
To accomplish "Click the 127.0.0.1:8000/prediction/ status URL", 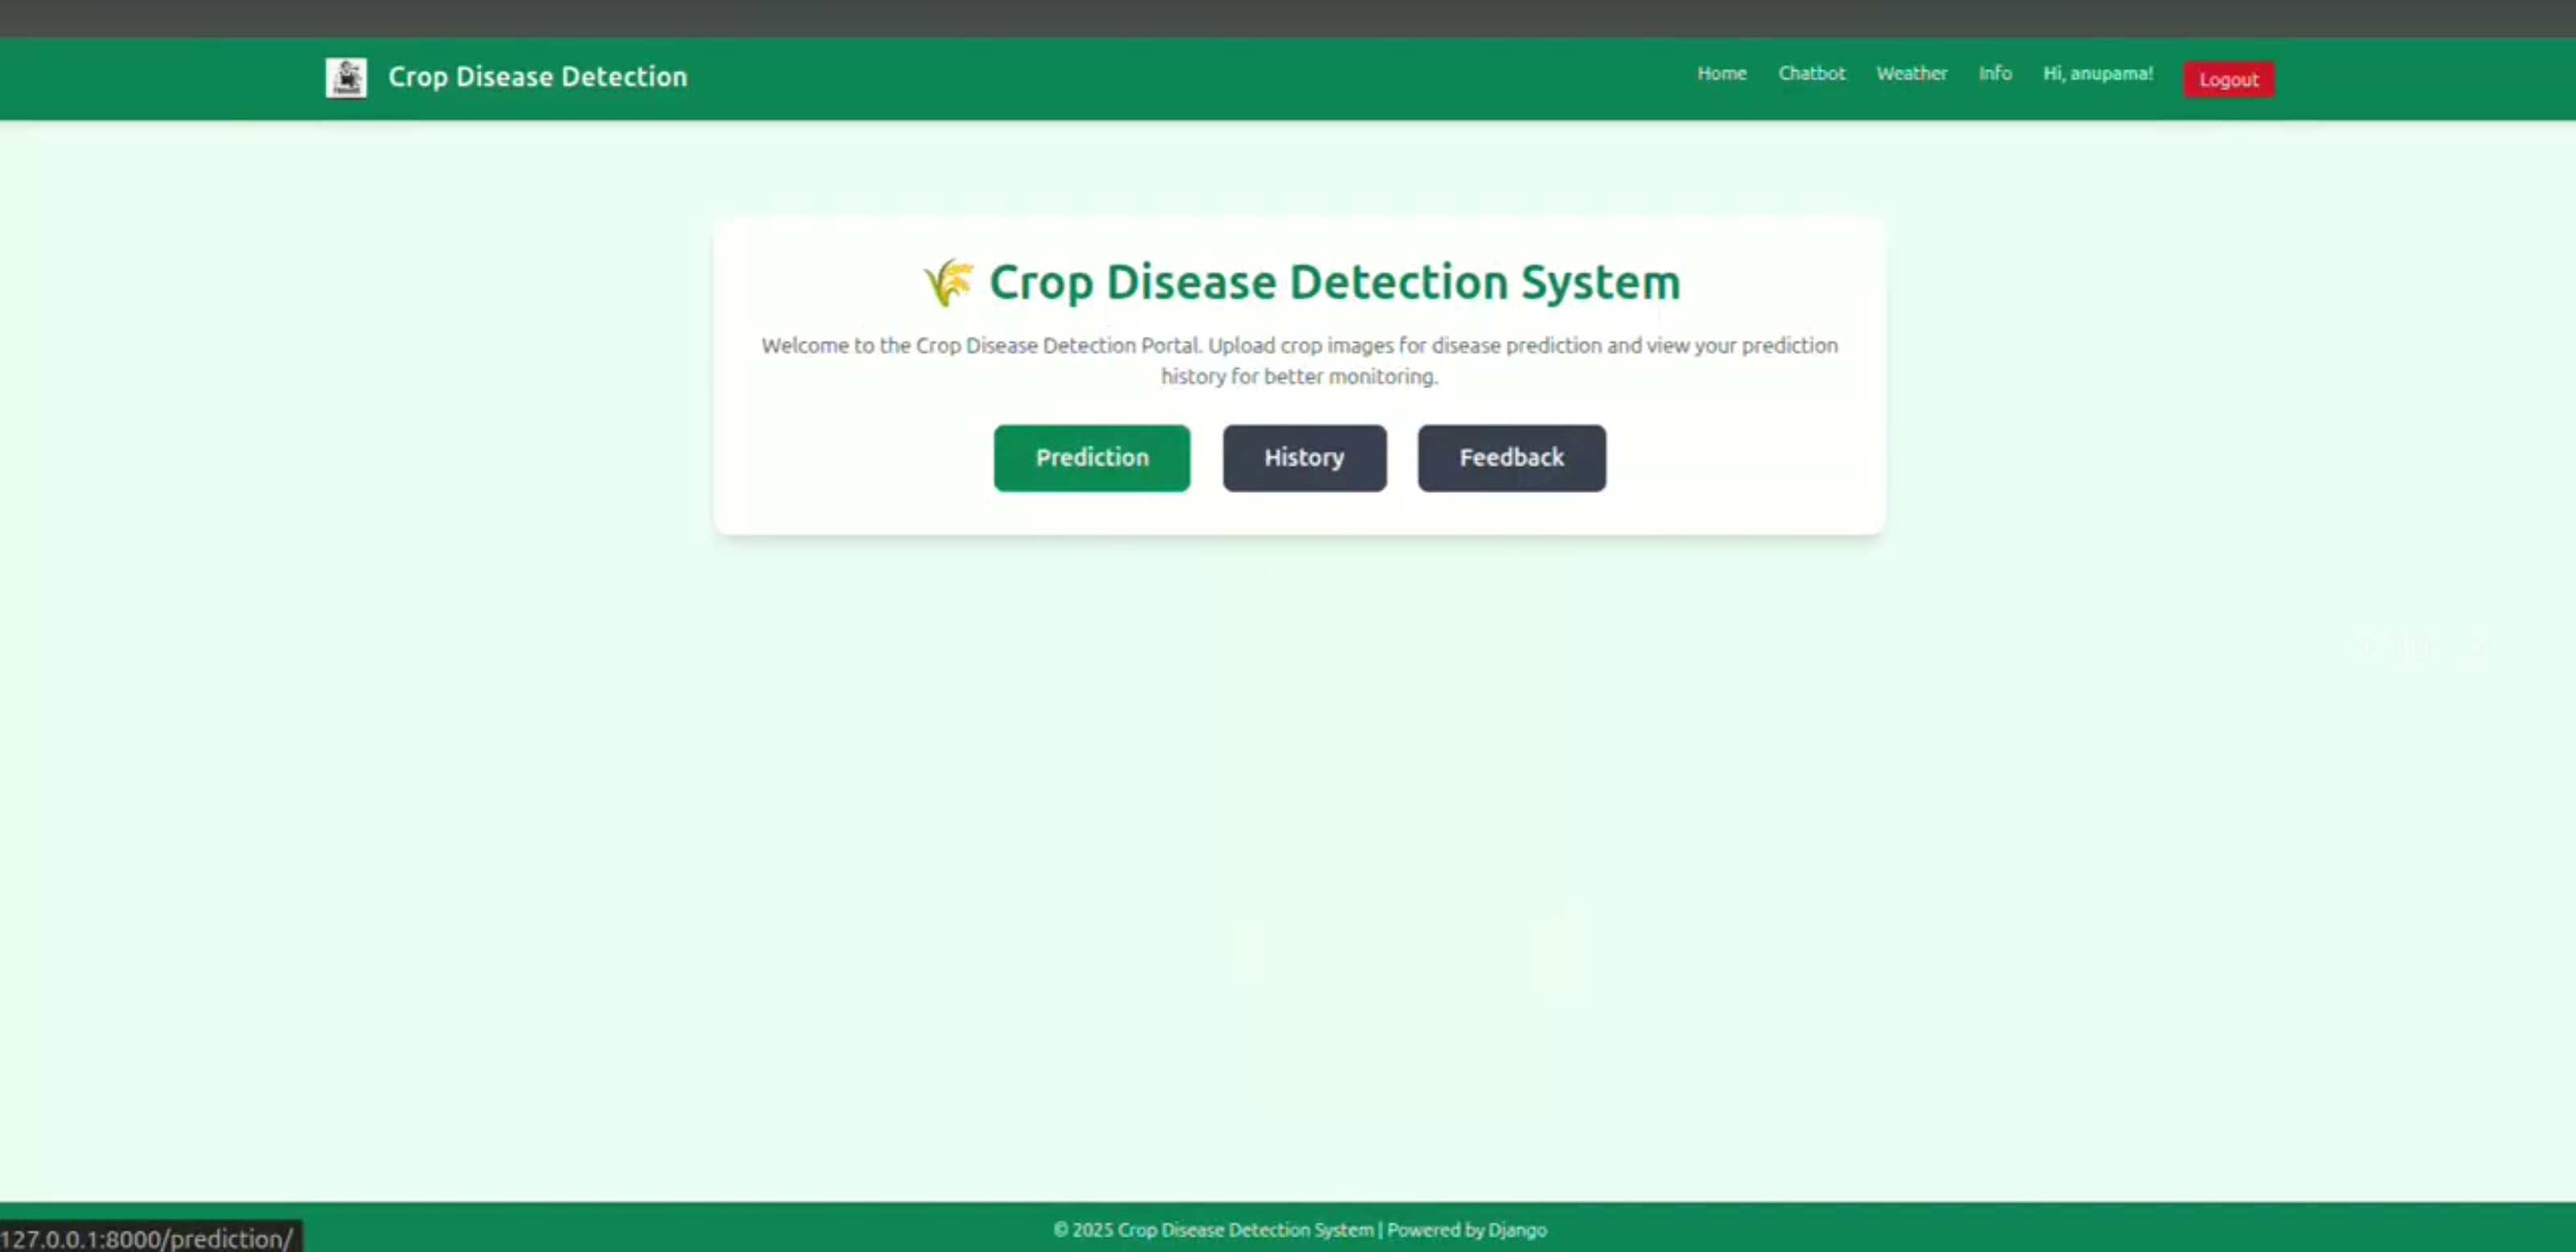I will pos(147,1238).
